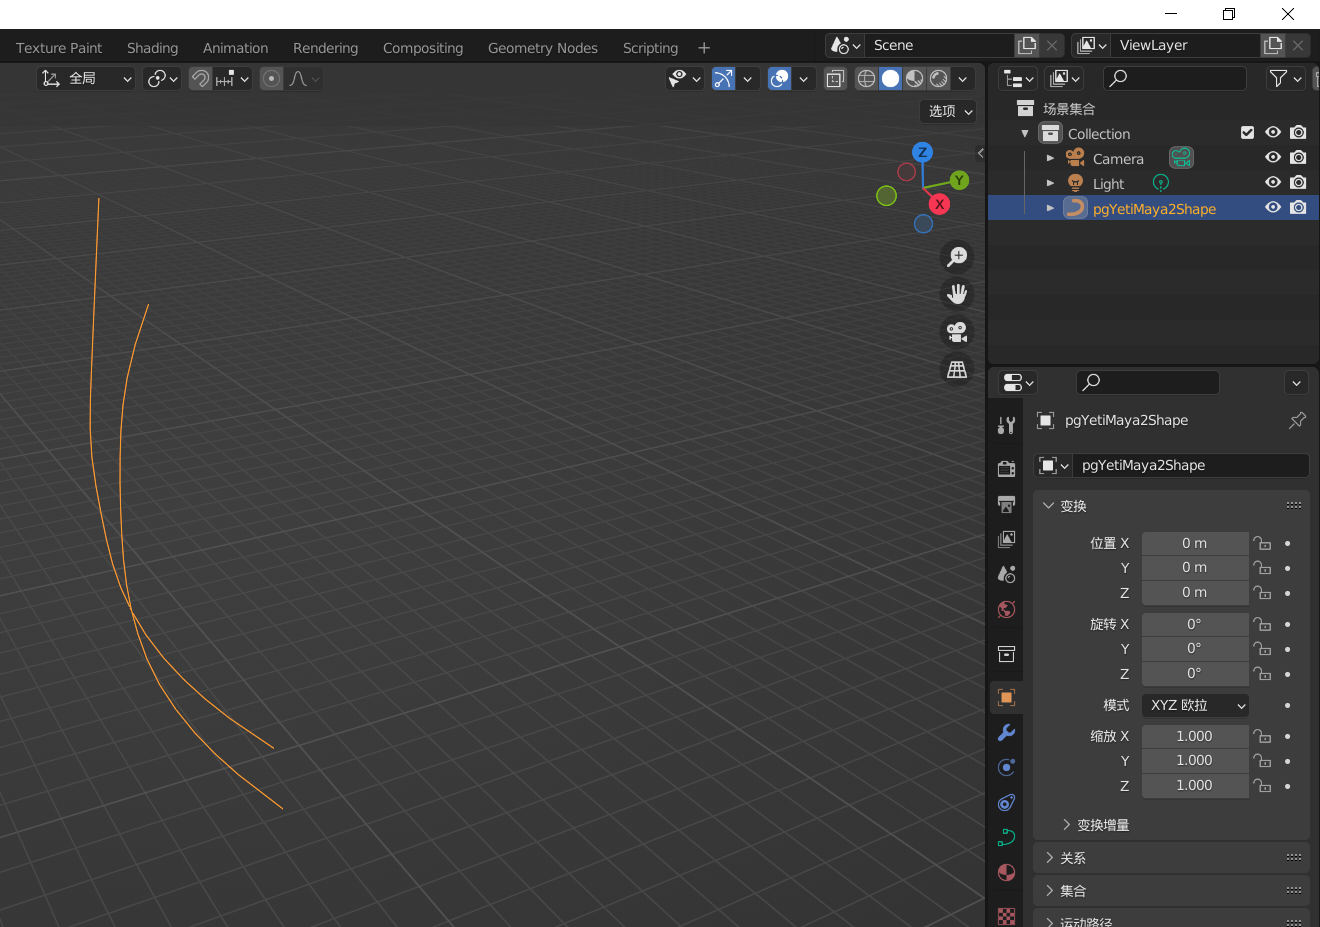Expand the Camera tree item
This screenshot has height=927, width=1320.
pyautogui.click(x=1050, y=158)
